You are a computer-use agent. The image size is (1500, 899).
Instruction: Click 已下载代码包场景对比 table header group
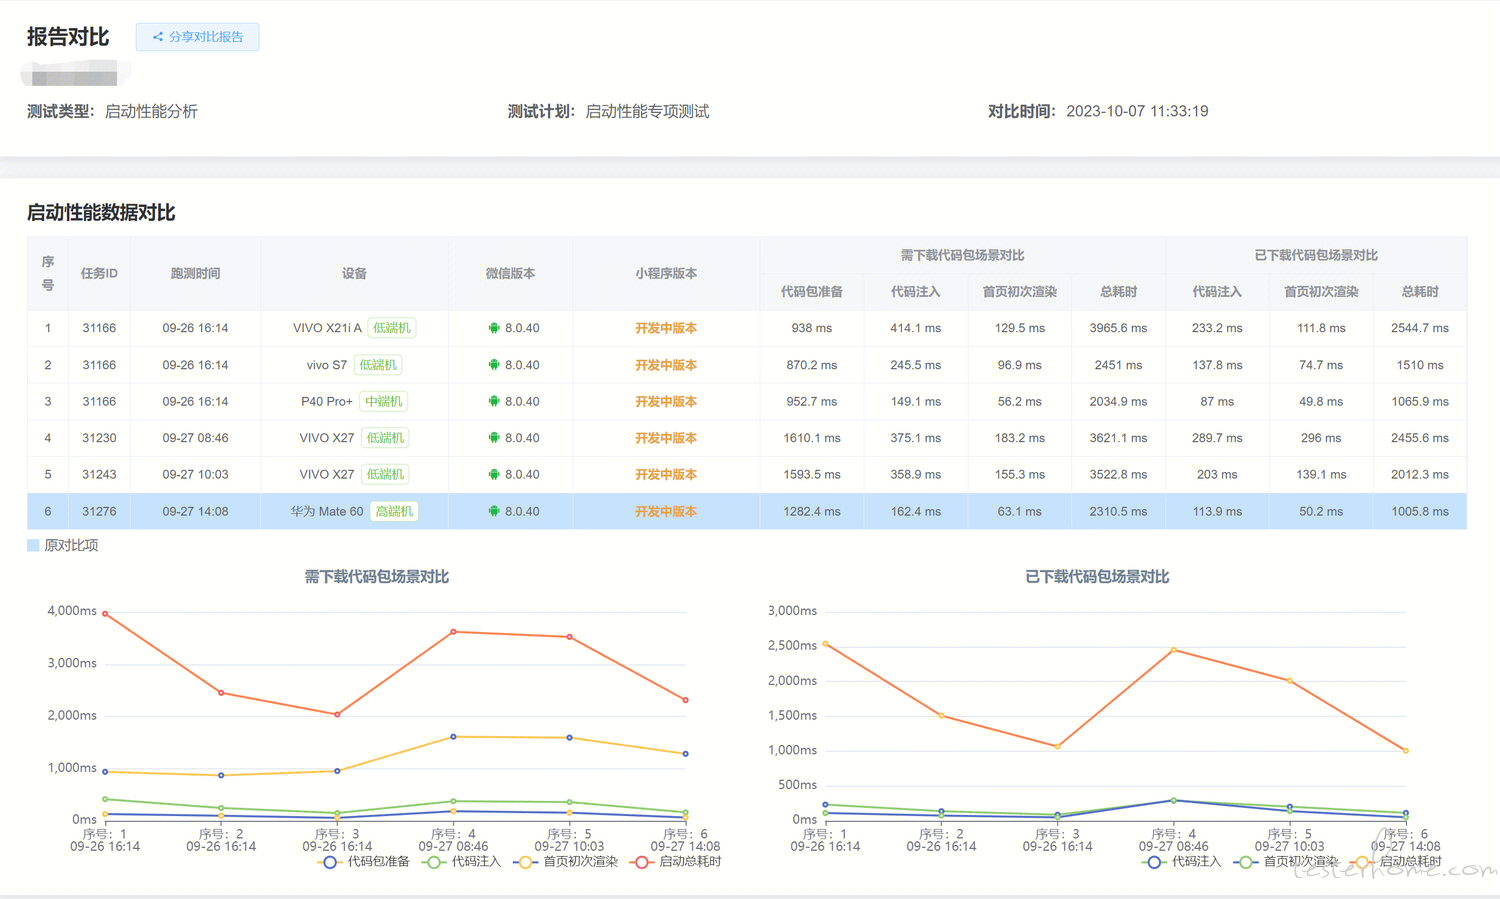tap(1316, 255)
